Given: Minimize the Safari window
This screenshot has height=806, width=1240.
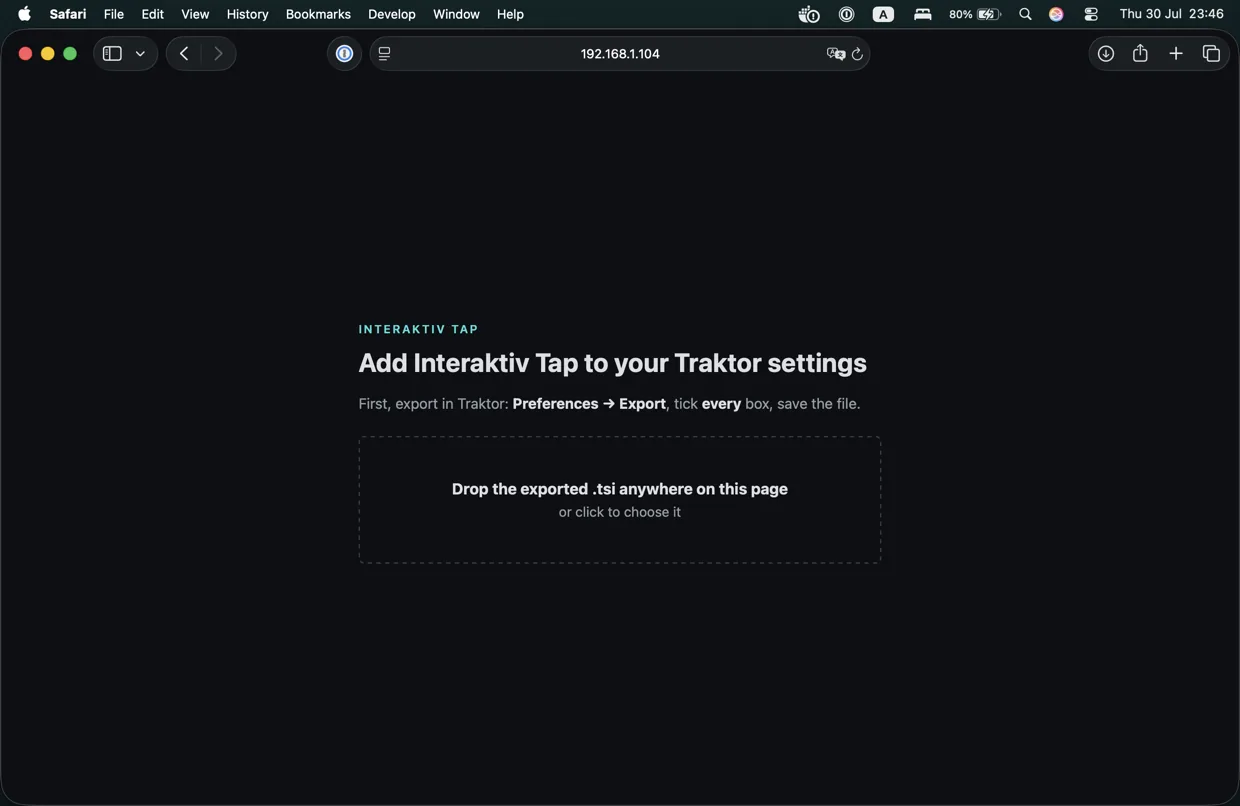Looking at the screenshot, I should [47, 54].
